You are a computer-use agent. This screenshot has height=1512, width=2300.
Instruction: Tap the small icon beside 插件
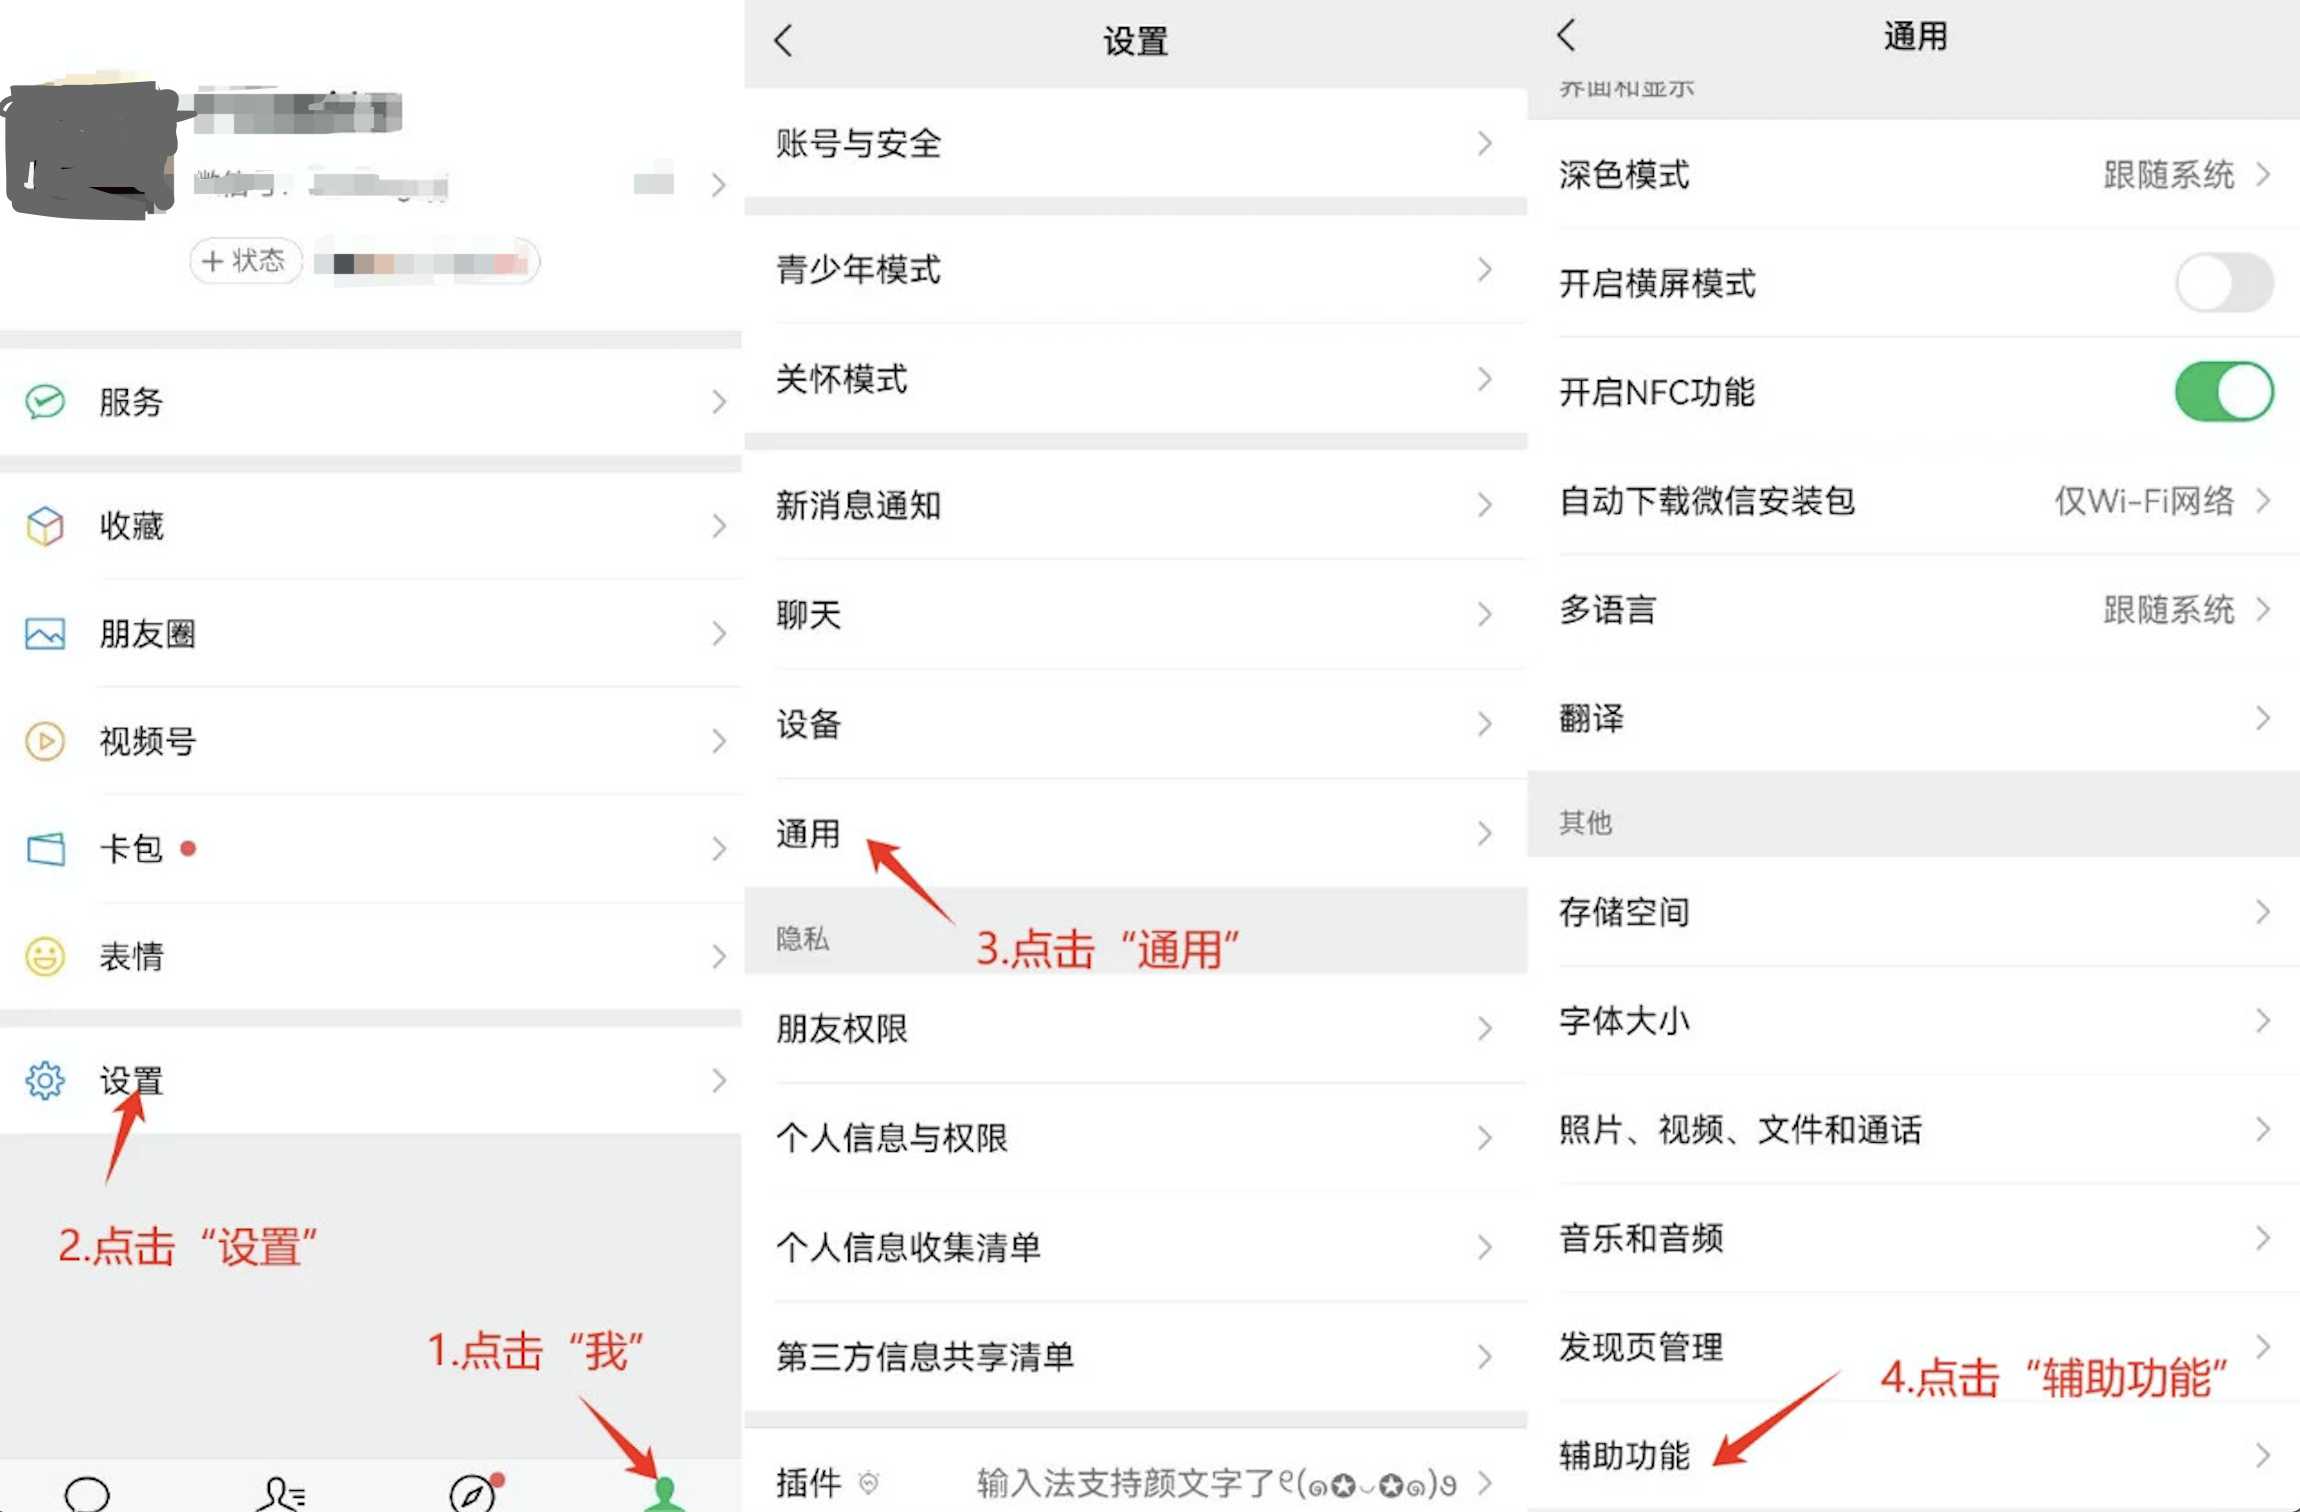(869, 1482)
